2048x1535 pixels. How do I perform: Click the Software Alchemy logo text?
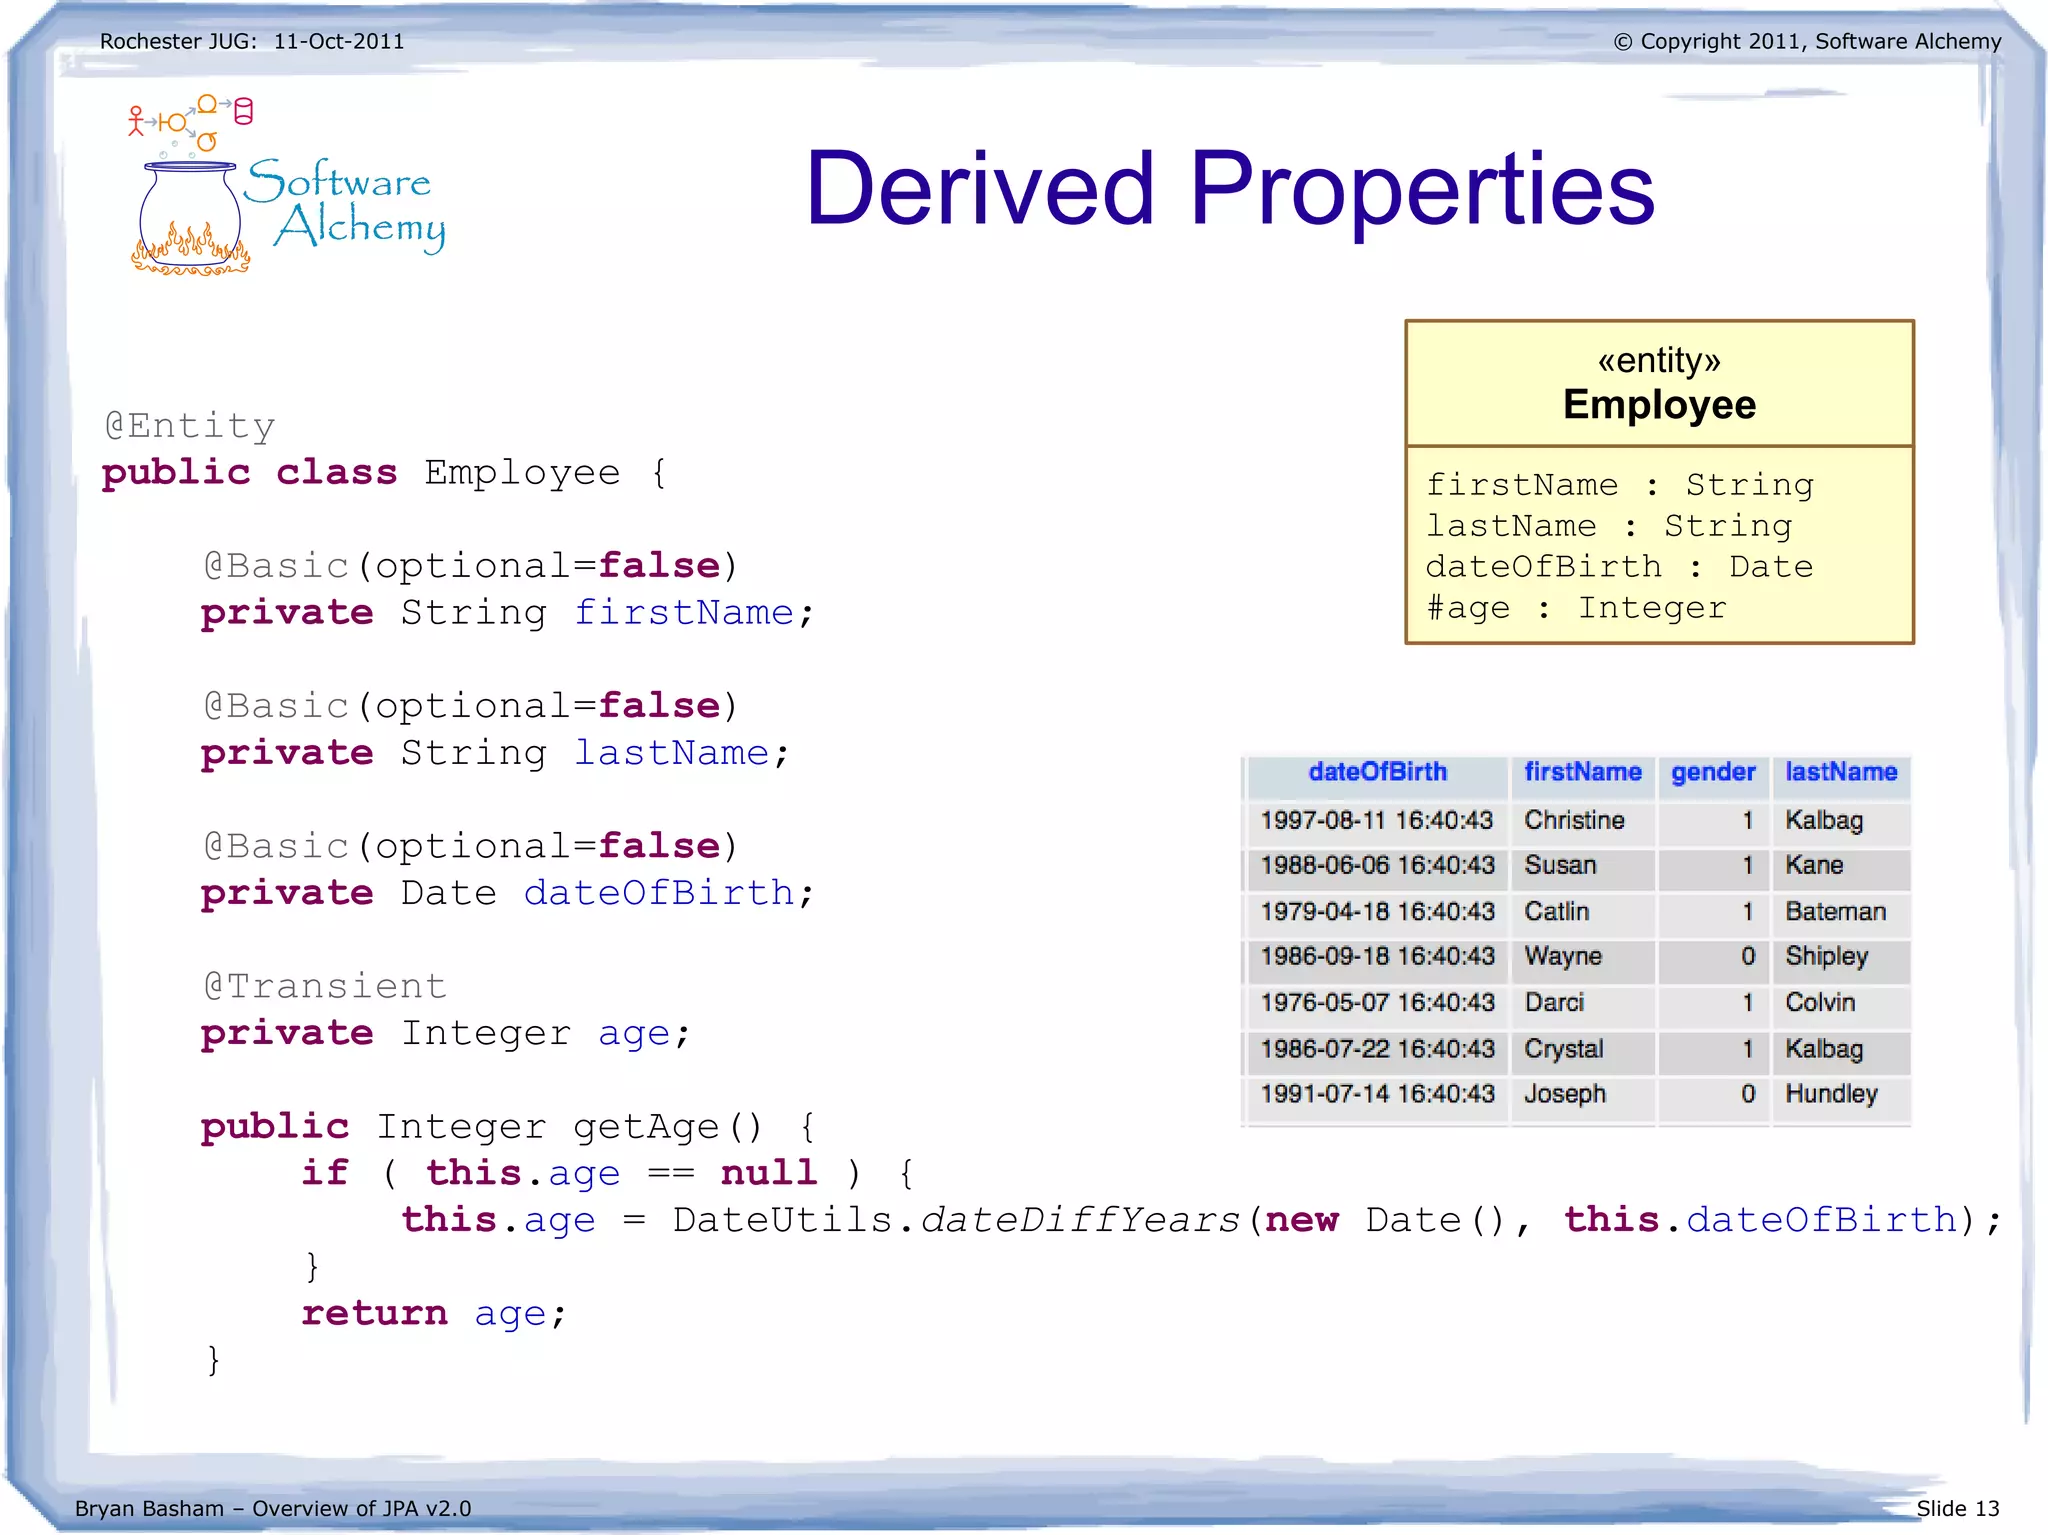click(345, 205)
